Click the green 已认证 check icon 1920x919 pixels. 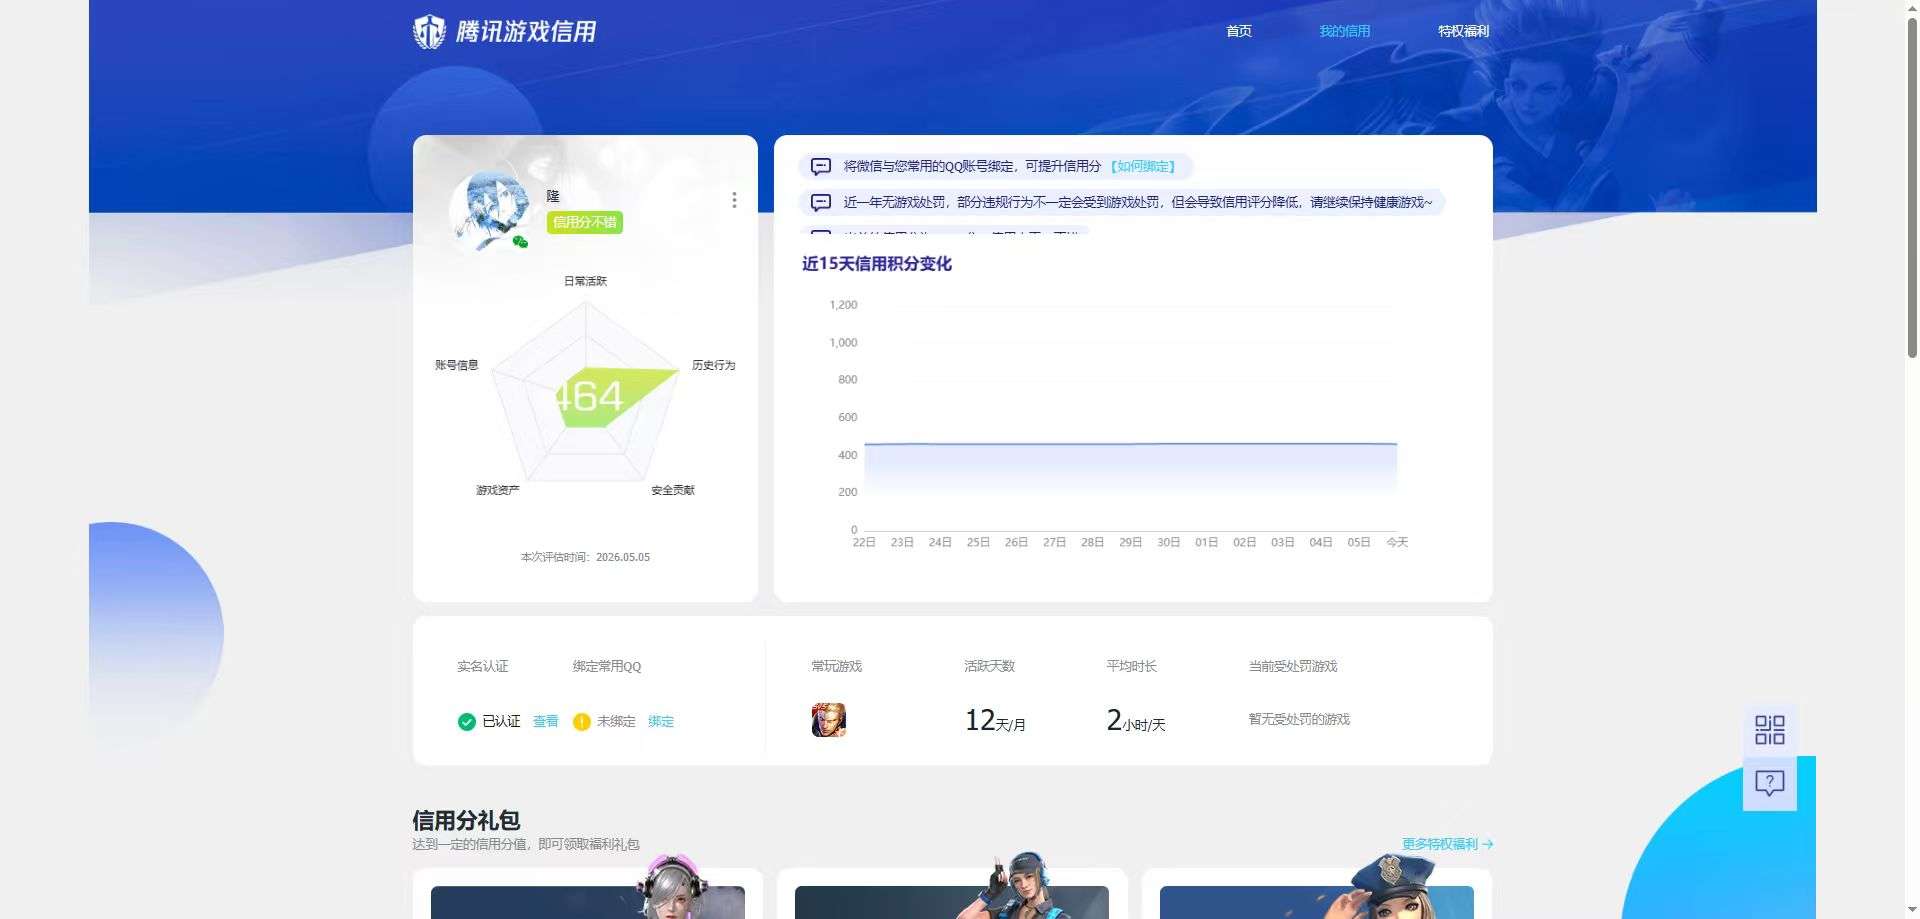point(466,722)
